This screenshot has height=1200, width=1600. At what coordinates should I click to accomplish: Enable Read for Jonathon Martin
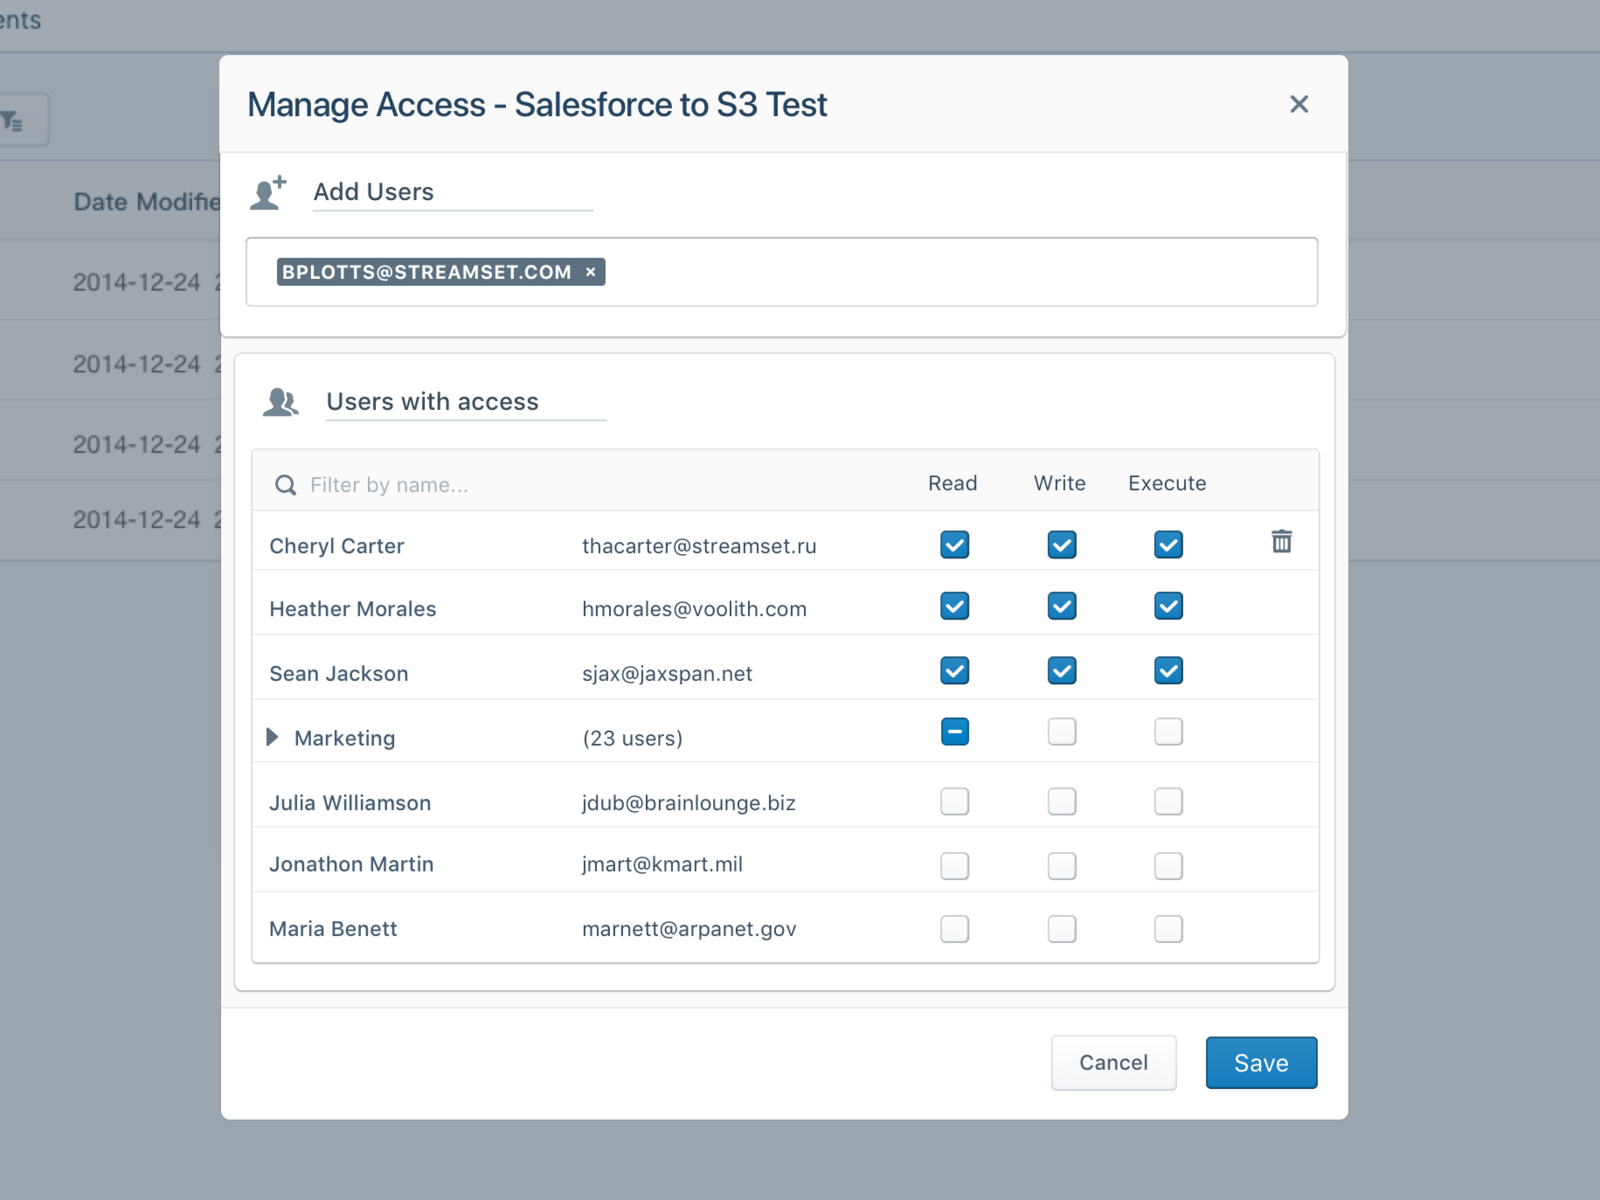[x=955, y=865]
